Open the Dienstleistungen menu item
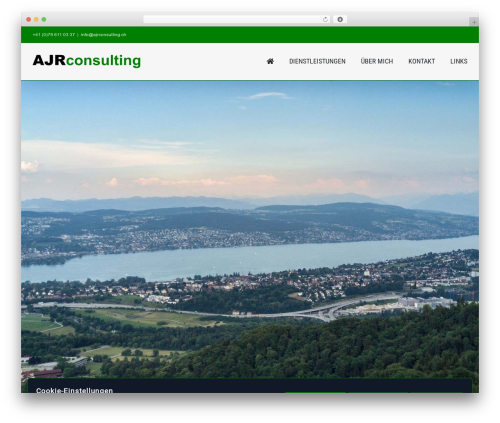This screenshot has height=423, width=500. click(x=317, y=61)
